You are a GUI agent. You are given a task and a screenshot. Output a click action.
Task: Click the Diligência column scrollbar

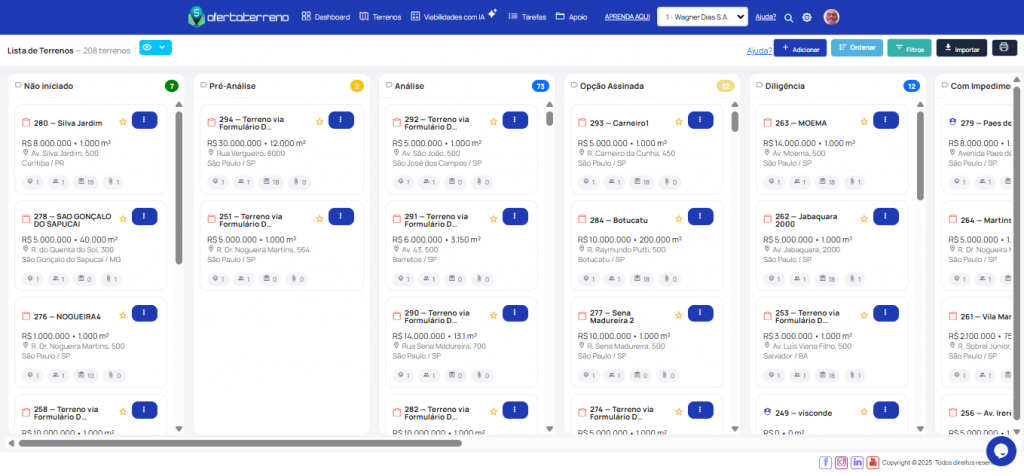921,155
